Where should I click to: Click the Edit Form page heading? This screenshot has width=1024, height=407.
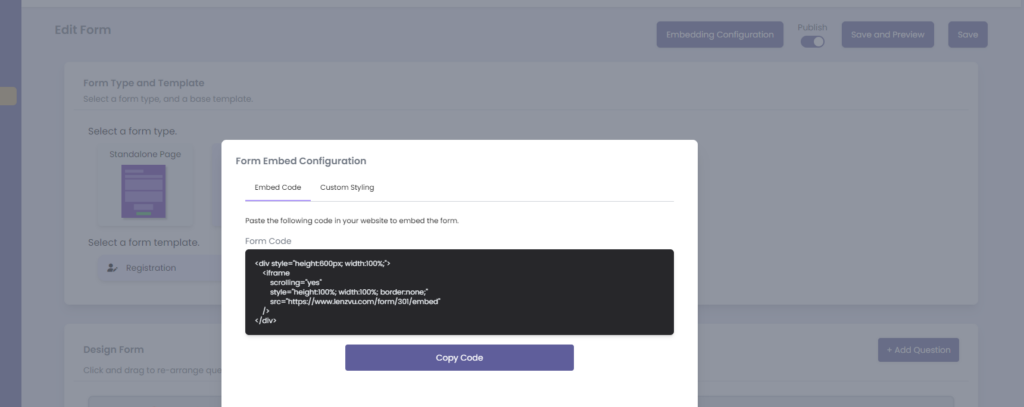coord(83,30)
